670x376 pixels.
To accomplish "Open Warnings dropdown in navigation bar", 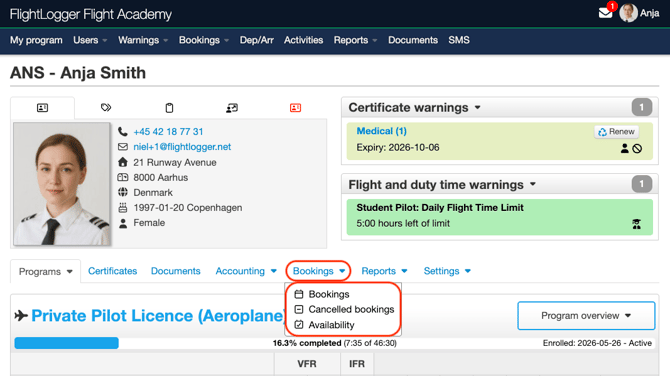I will [x=143, y=40].
